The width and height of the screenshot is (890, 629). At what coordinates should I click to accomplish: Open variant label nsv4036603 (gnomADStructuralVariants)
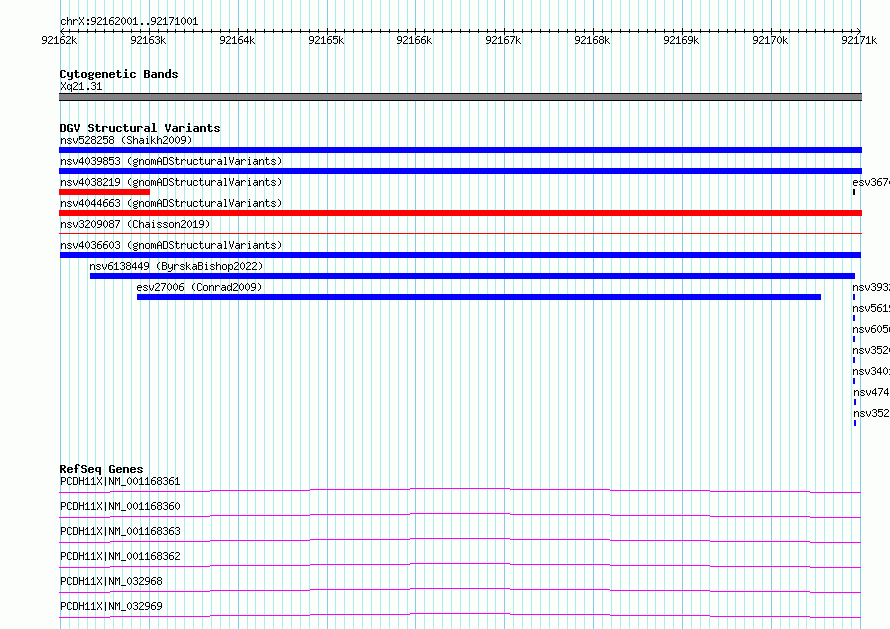(x=171, y=245)
